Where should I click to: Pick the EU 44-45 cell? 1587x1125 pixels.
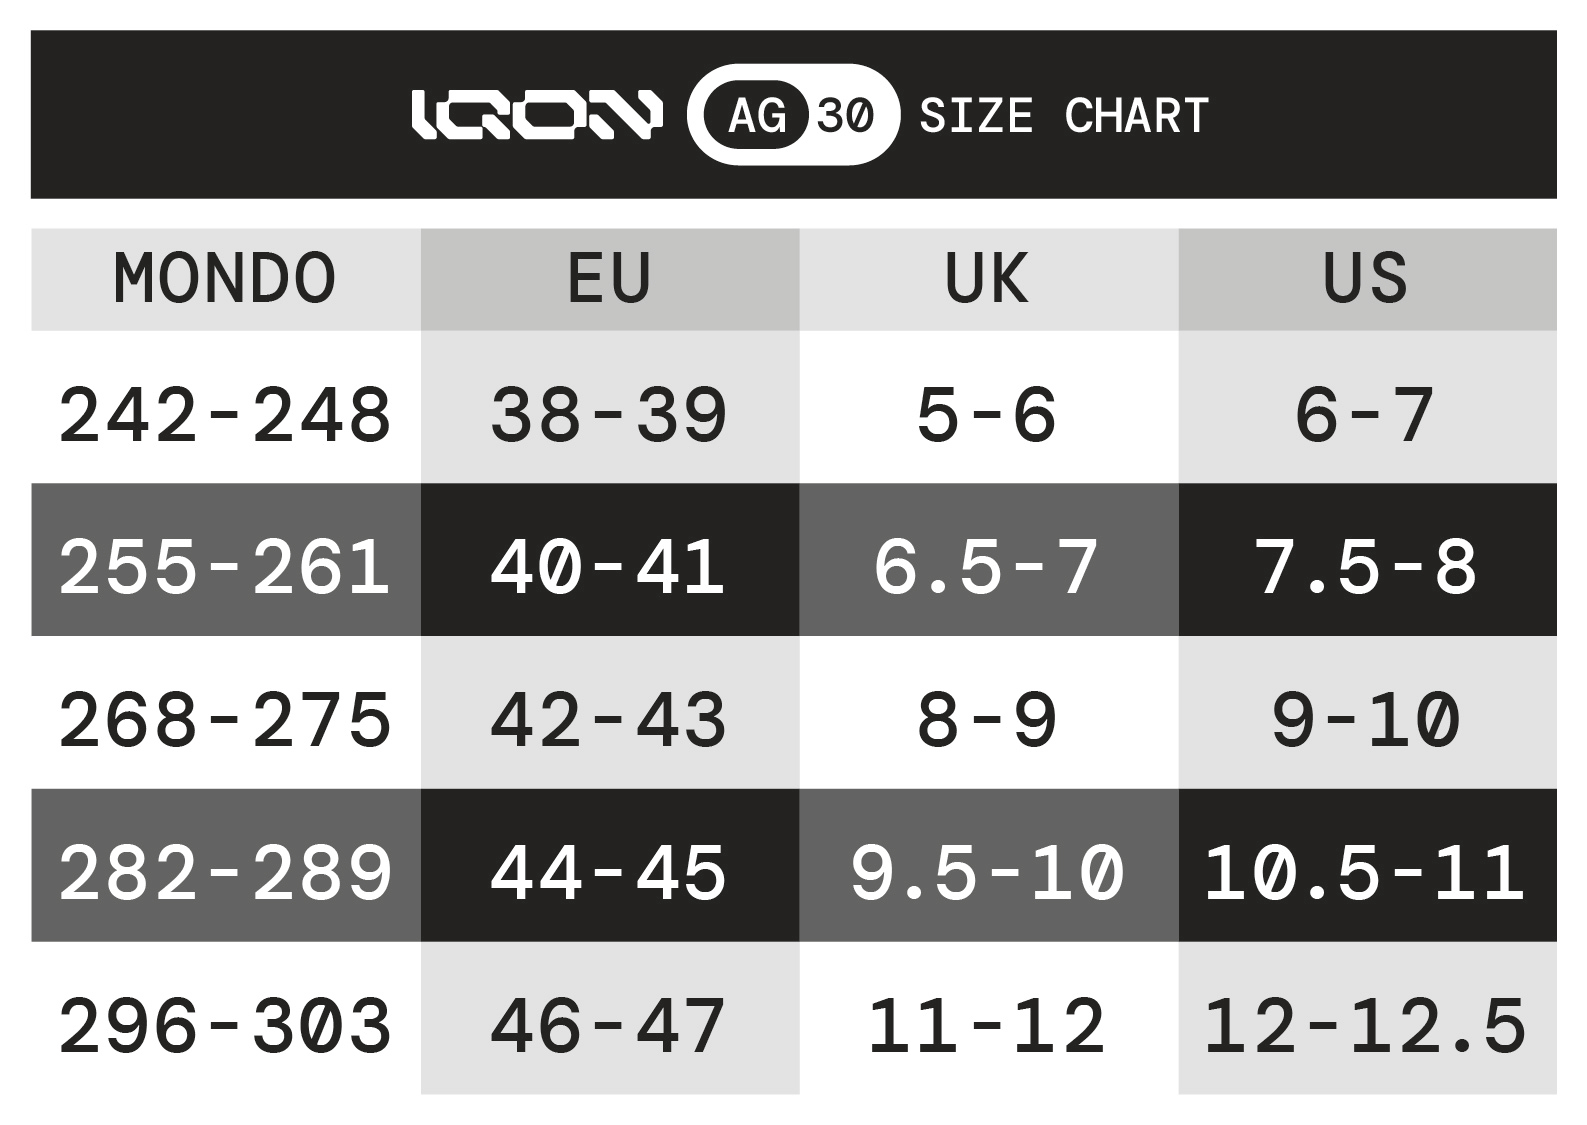(609, 872)
